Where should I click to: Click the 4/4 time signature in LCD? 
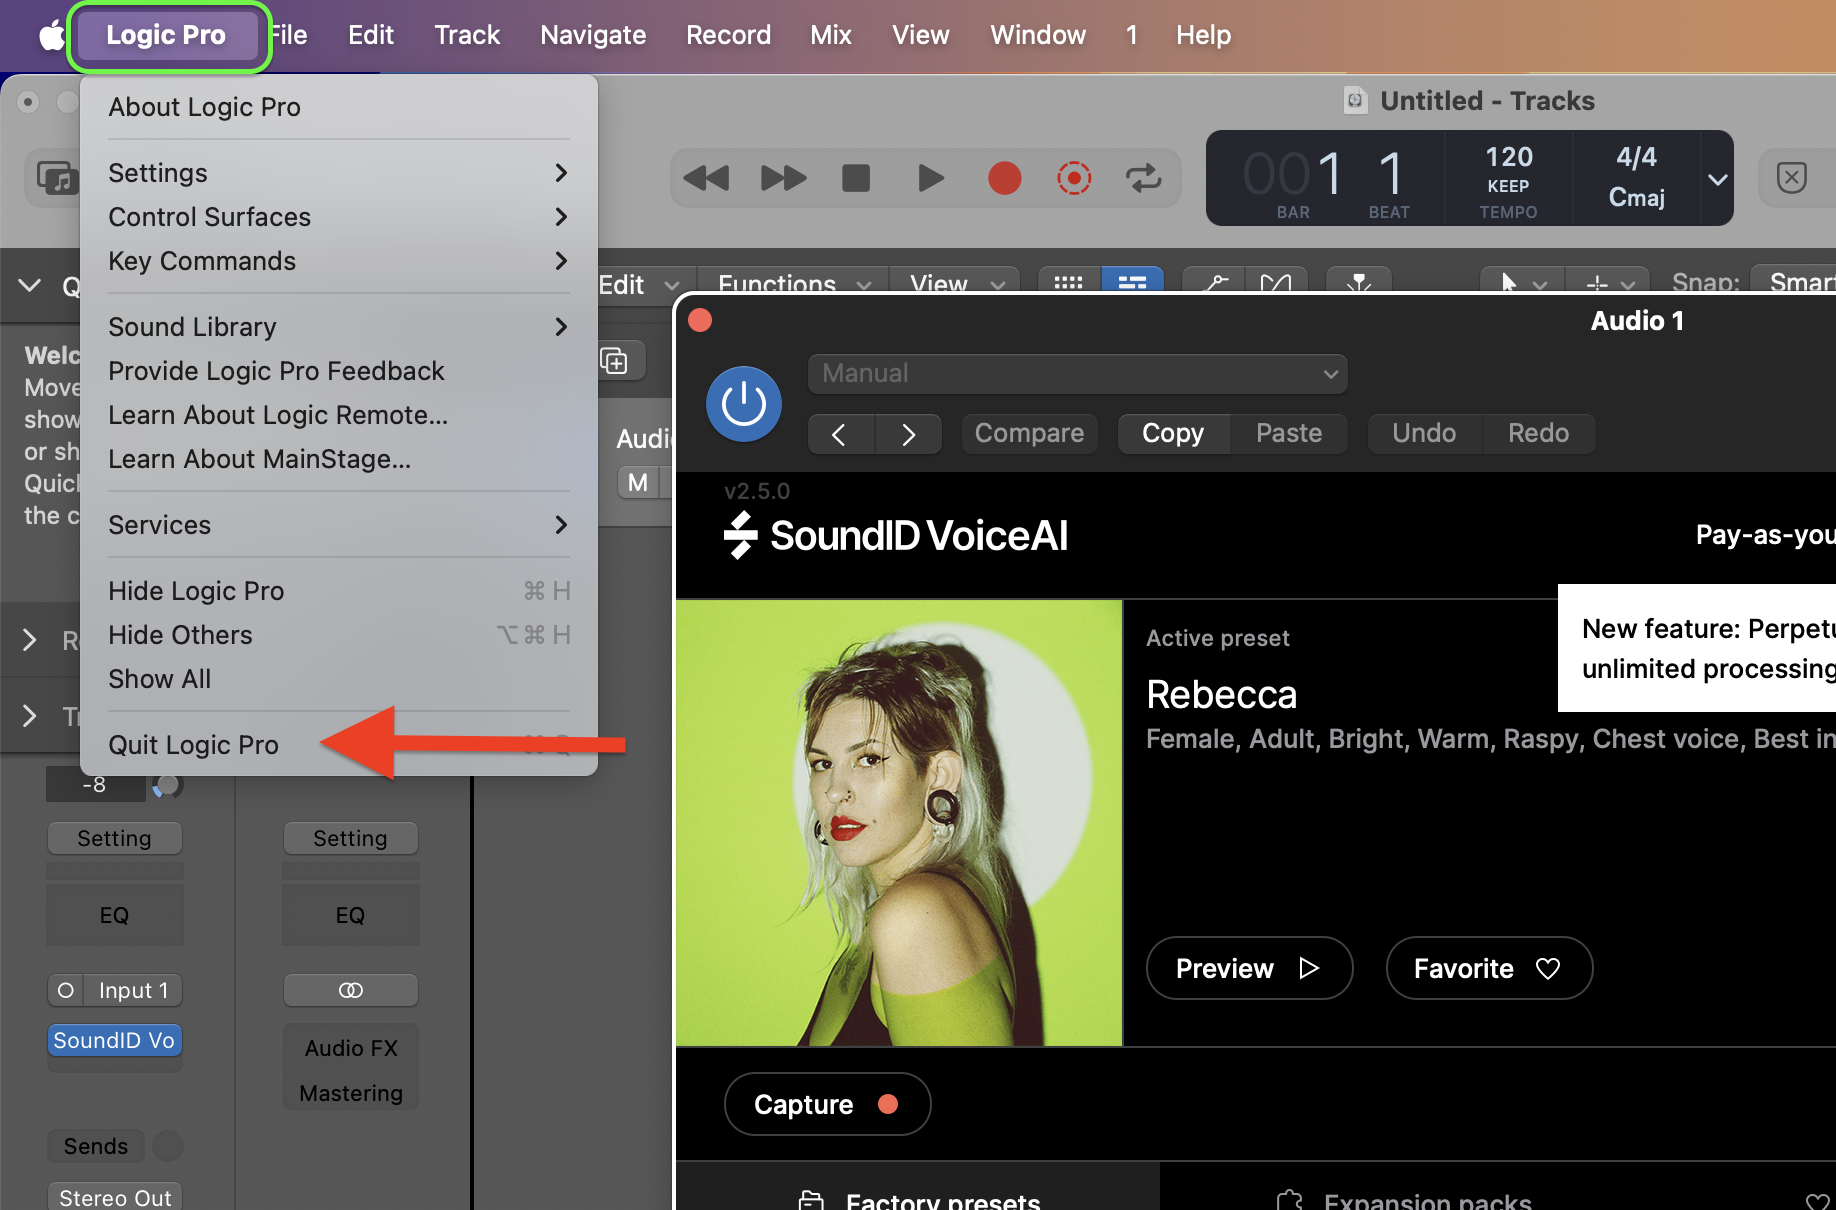(x=1636, y=157)
